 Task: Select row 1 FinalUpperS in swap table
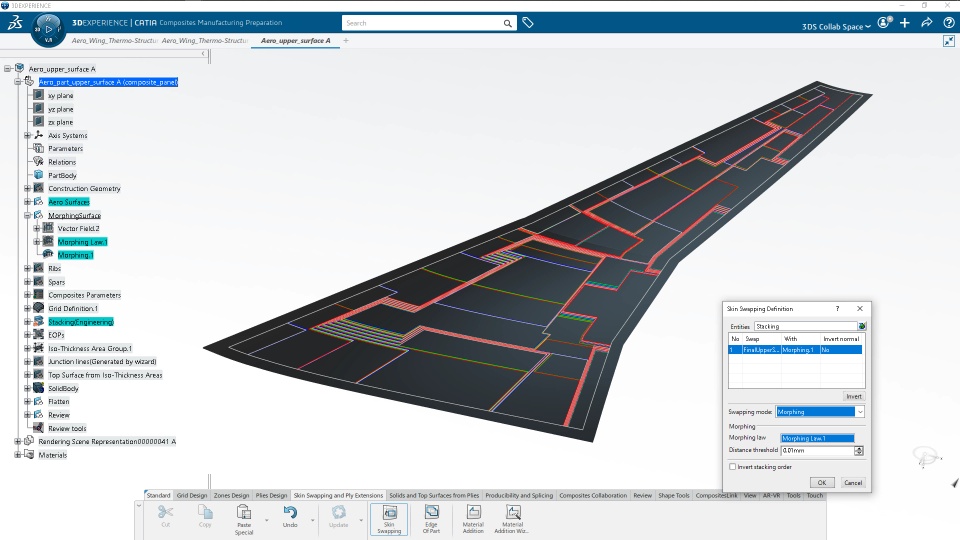pyautogui.click(x=795, y=350)
